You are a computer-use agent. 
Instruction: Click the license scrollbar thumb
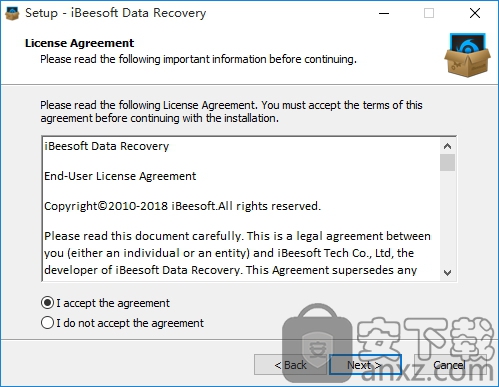pyautogui.click(x=447, y=162)
